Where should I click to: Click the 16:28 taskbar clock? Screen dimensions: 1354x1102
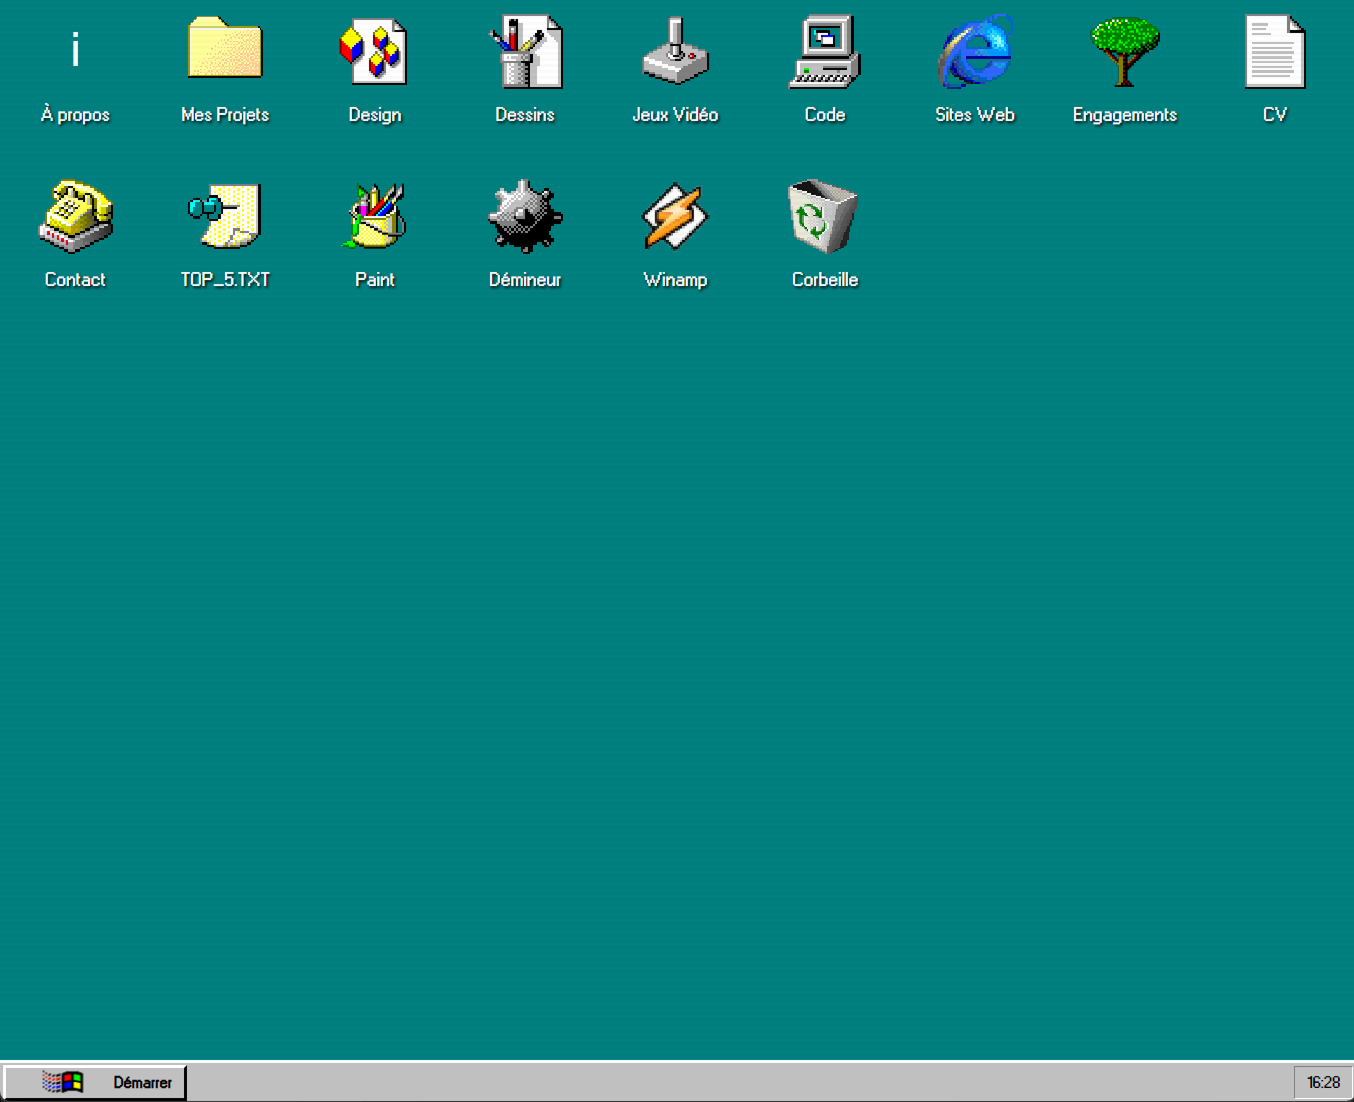click(x=1323, y=1082)
